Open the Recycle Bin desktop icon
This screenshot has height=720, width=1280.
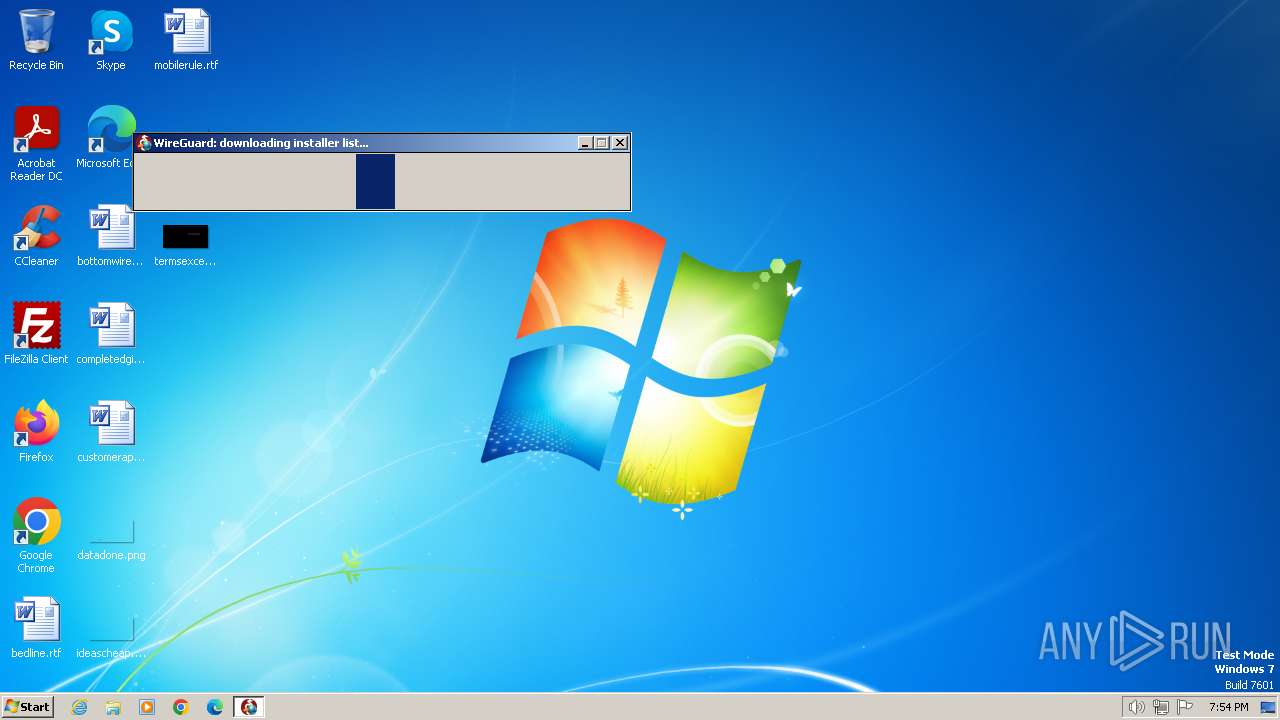36,40
